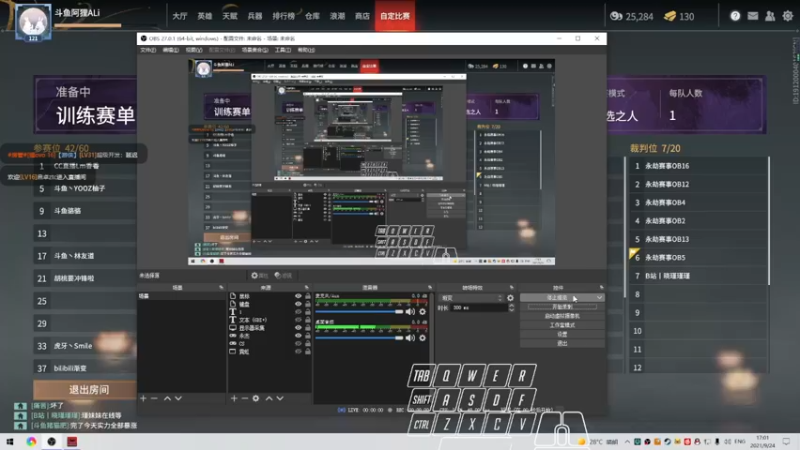This screenshot has width=800, height=450.
Task: Open the OBS 场景集合 menu
Action: [255, 50]
